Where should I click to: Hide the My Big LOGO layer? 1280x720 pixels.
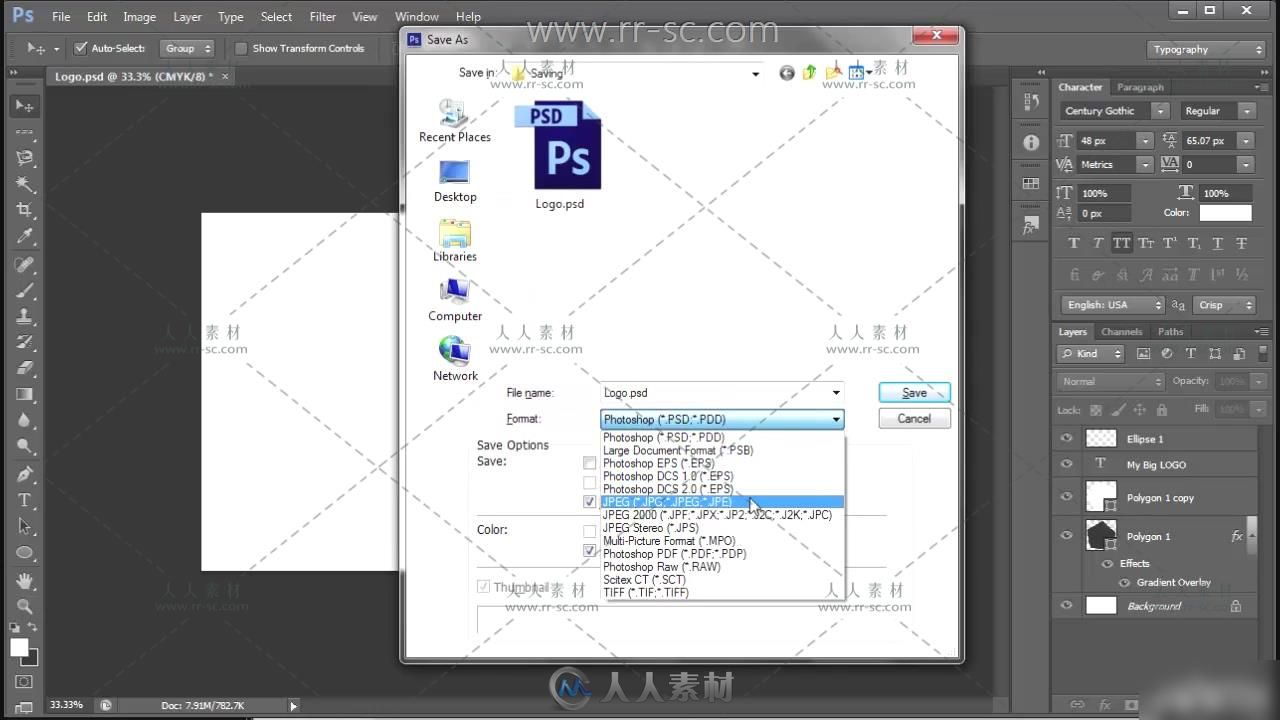(1066, 464)
